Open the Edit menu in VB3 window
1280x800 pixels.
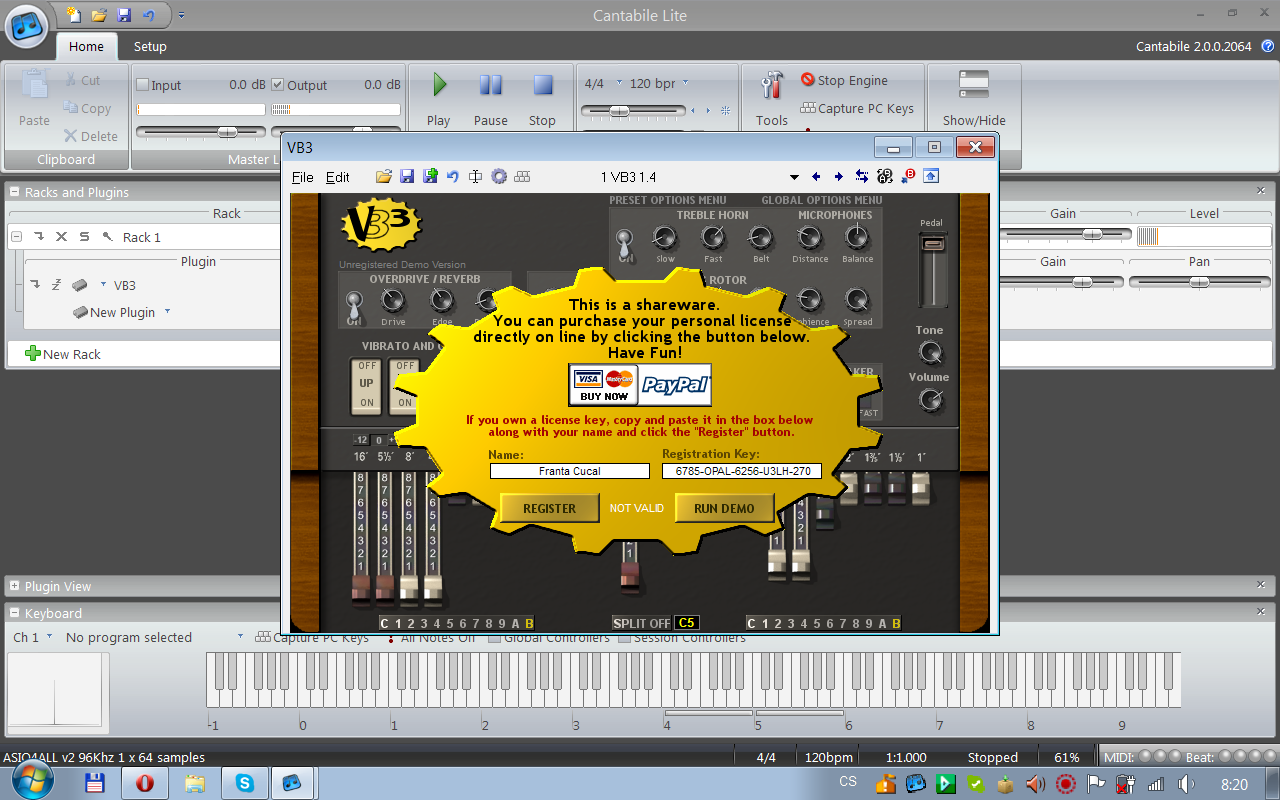click(x=338, y=177)
